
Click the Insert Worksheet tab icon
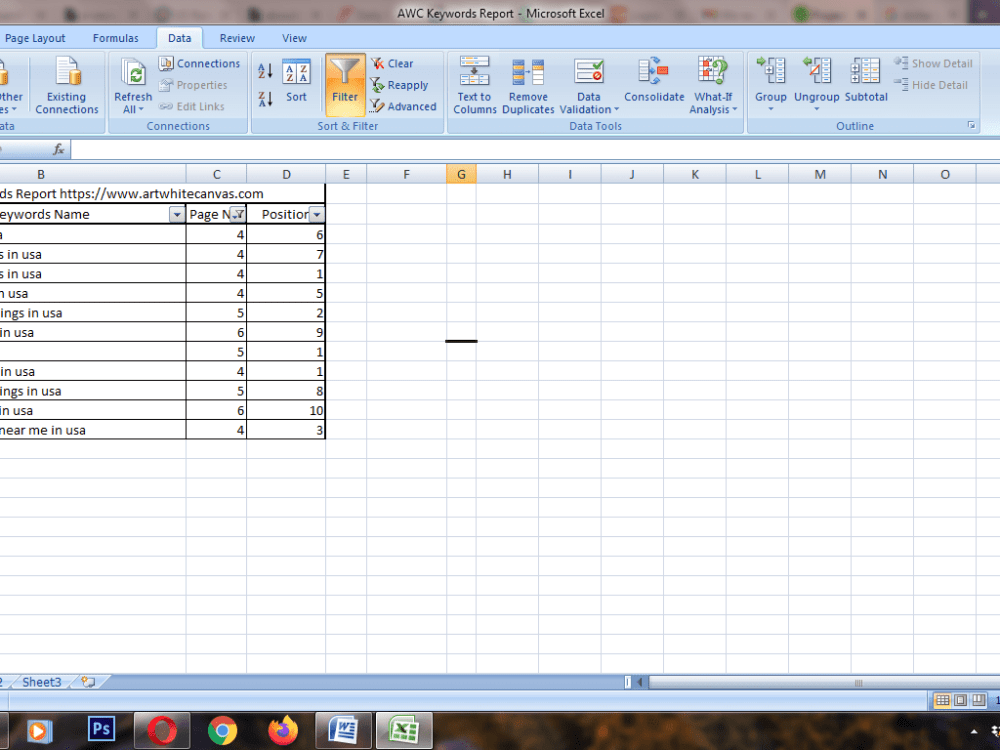point(88,682)
